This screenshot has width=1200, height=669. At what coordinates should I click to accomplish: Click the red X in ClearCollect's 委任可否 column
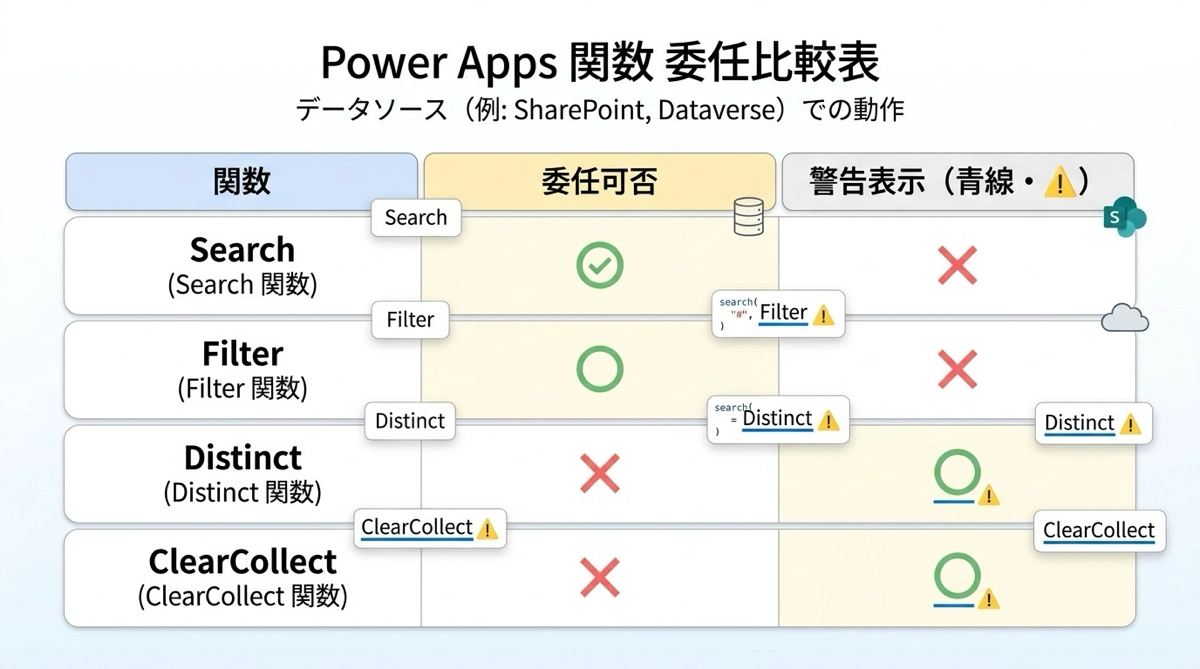tap(600, 578)
